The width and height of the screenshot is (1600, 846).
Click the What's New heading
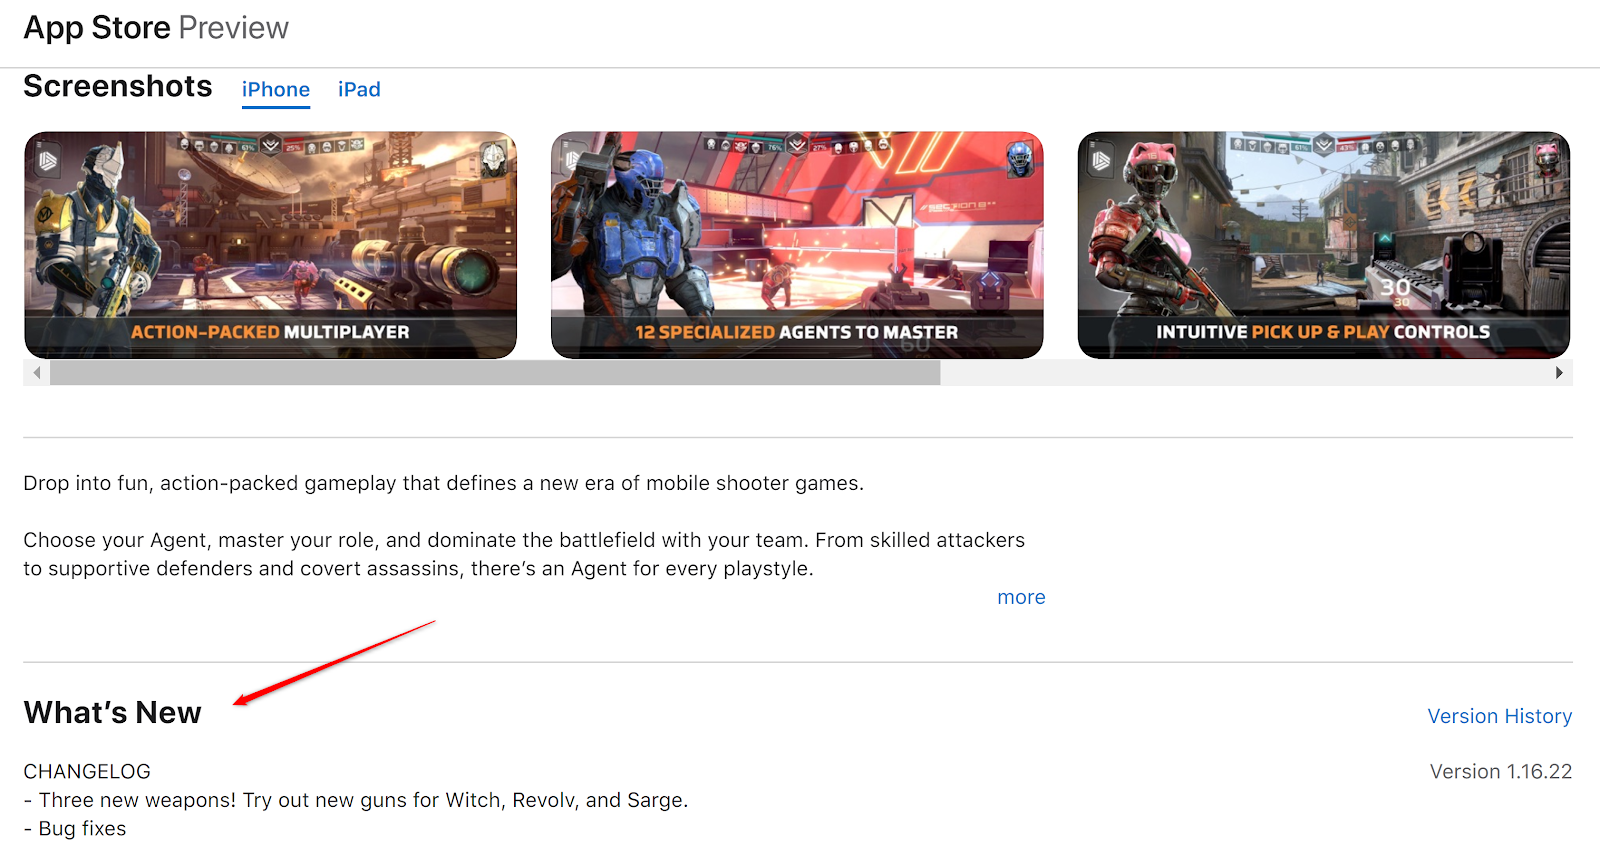113,712
